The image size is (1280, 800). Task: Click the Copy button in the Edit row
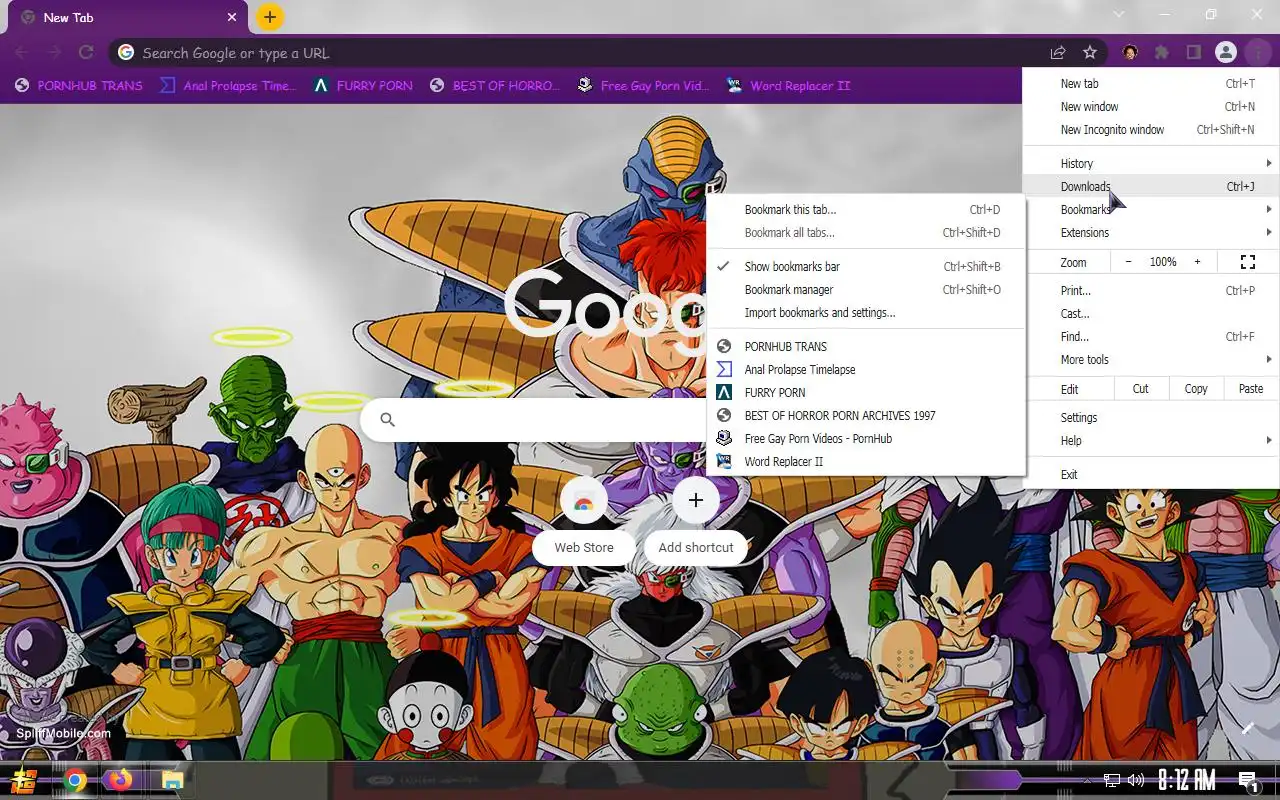pyautogui.click(x=1196, y=389)
